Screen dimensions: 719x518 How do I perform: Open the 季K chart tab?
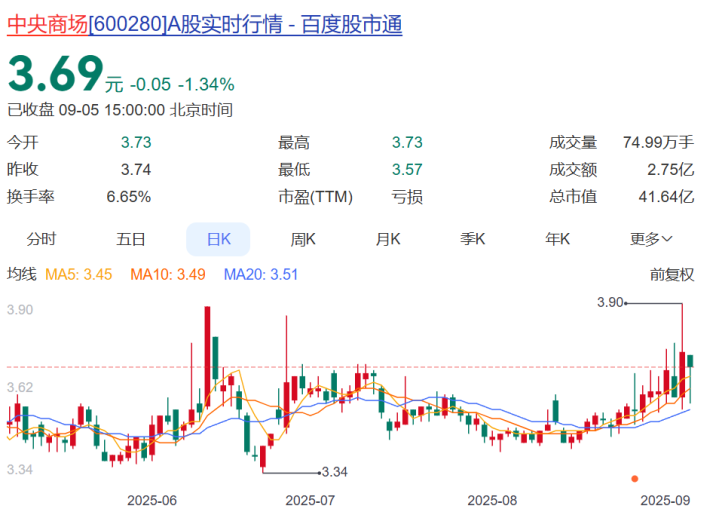(x=473, y=239)
